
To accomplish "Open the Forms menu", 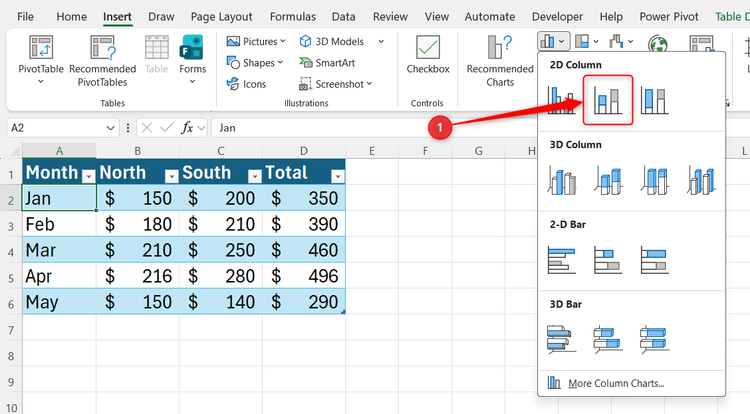I will (x=192, y=60).
